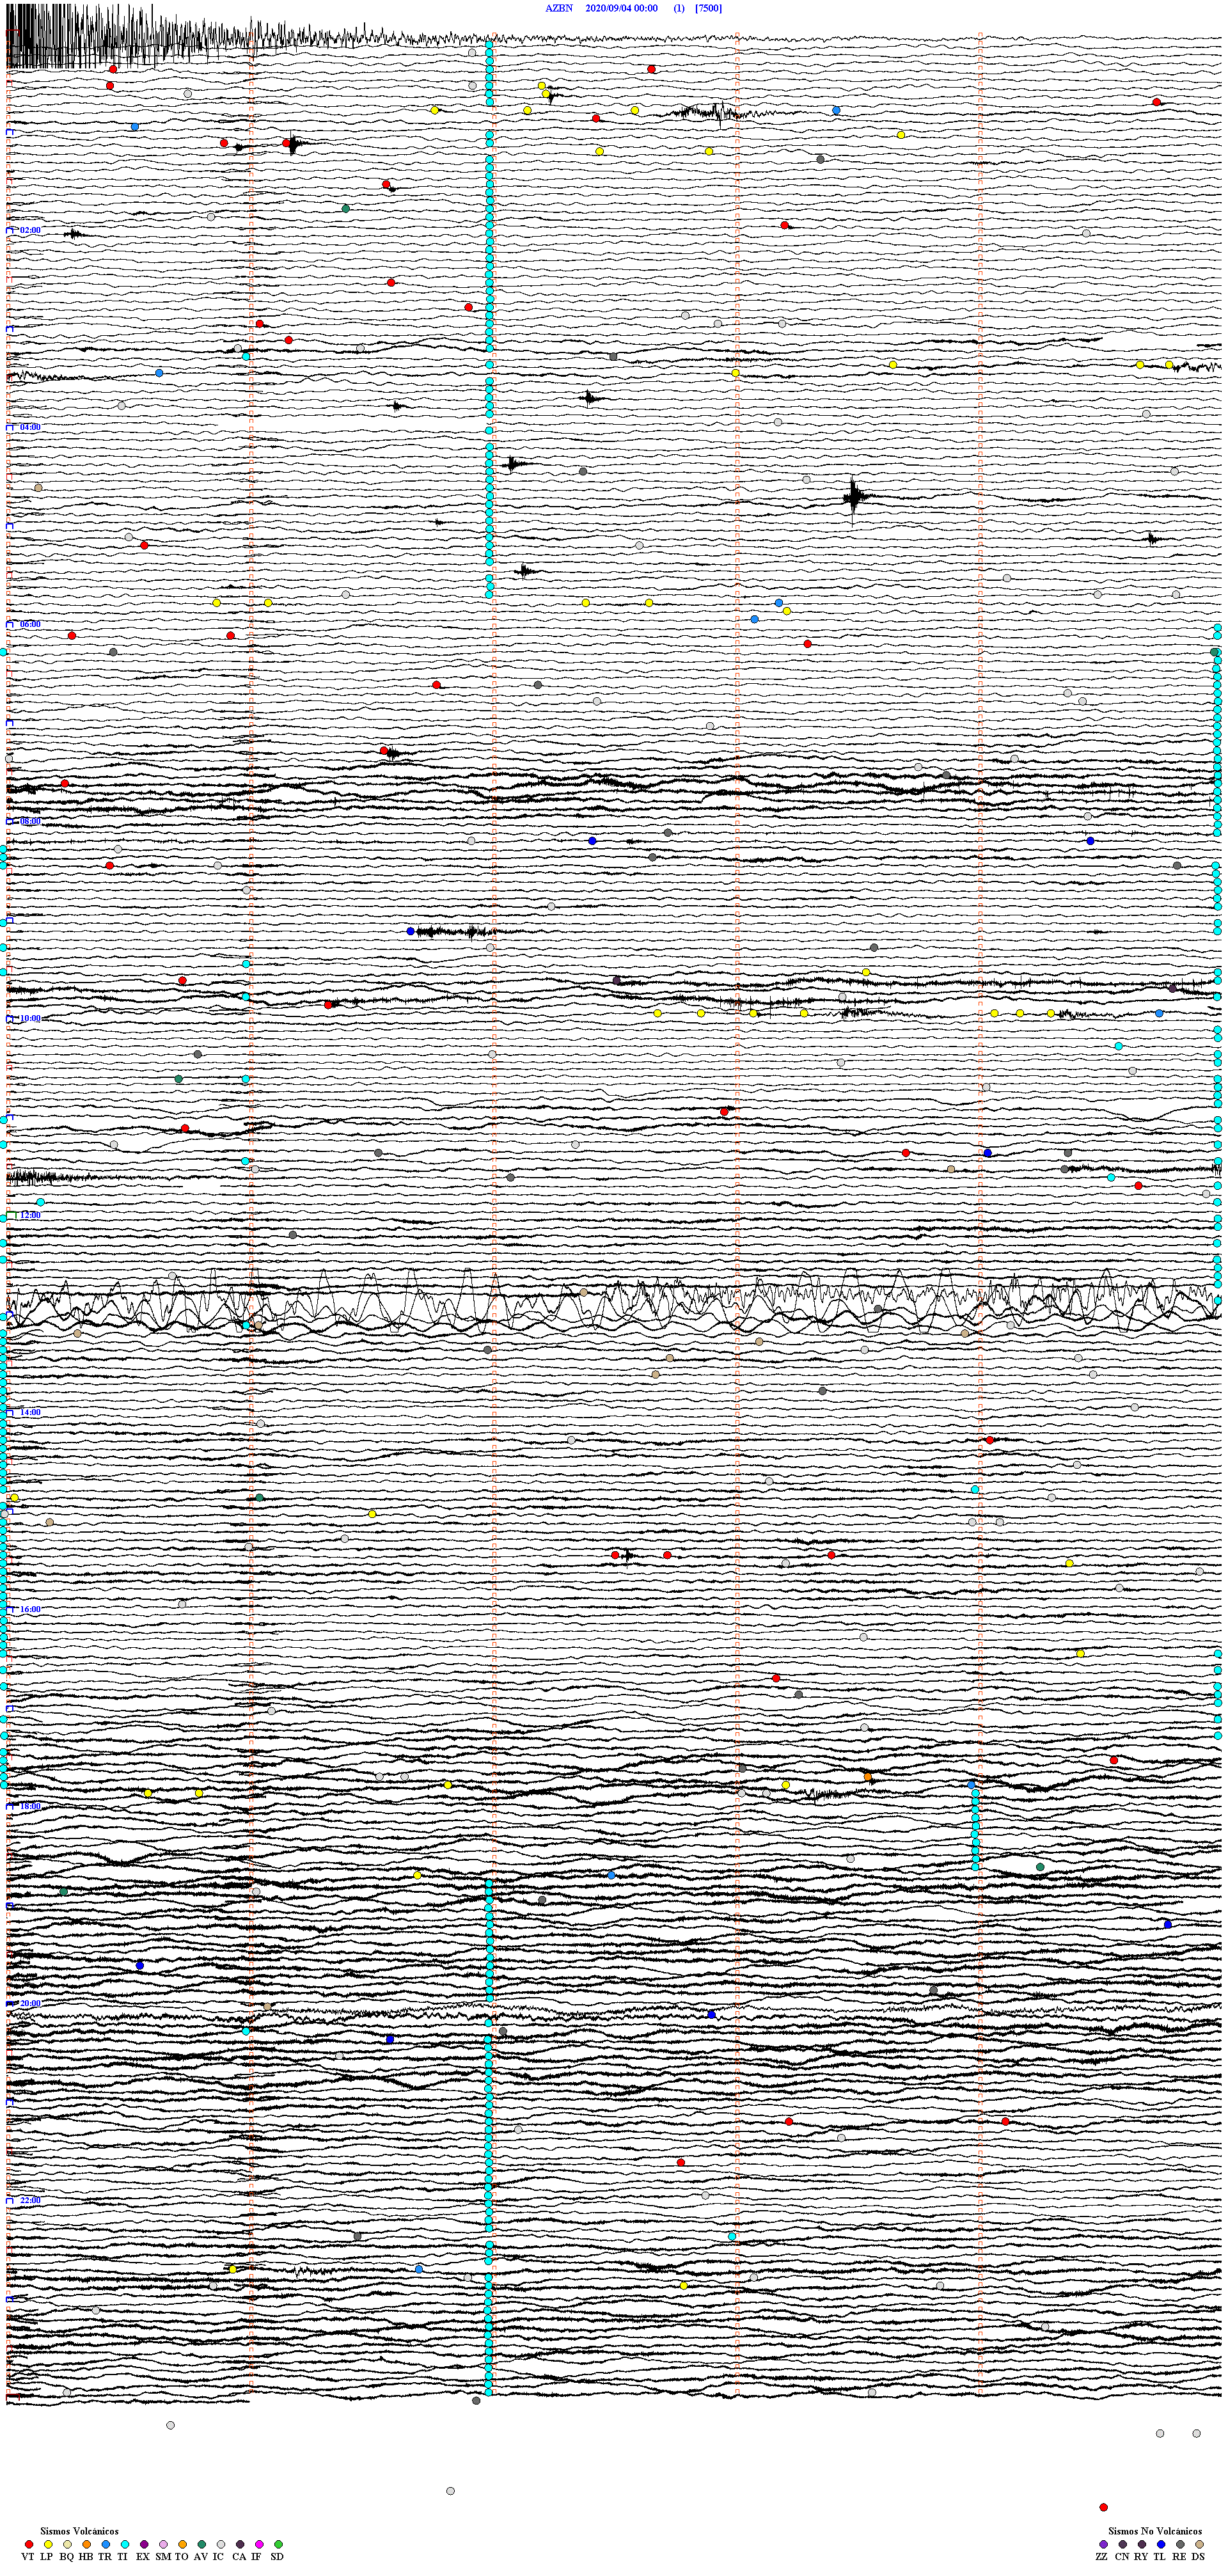Click the 22:00 time label

(x=30, y=2200)
